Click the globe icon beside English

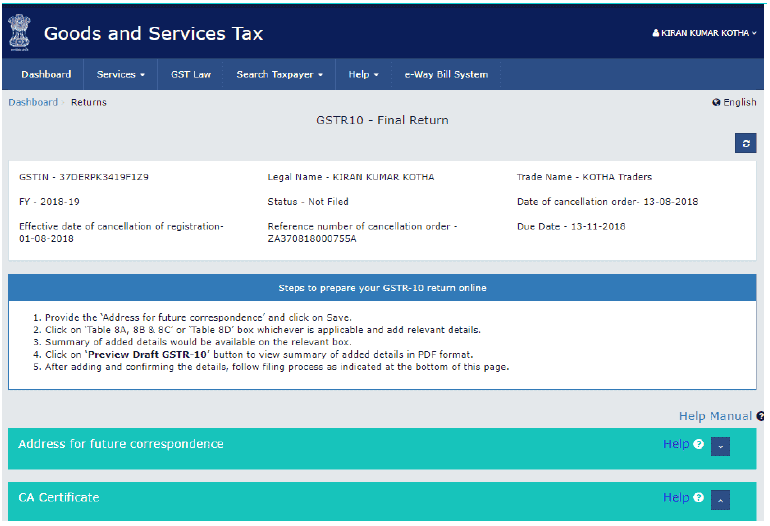[716, 102]
